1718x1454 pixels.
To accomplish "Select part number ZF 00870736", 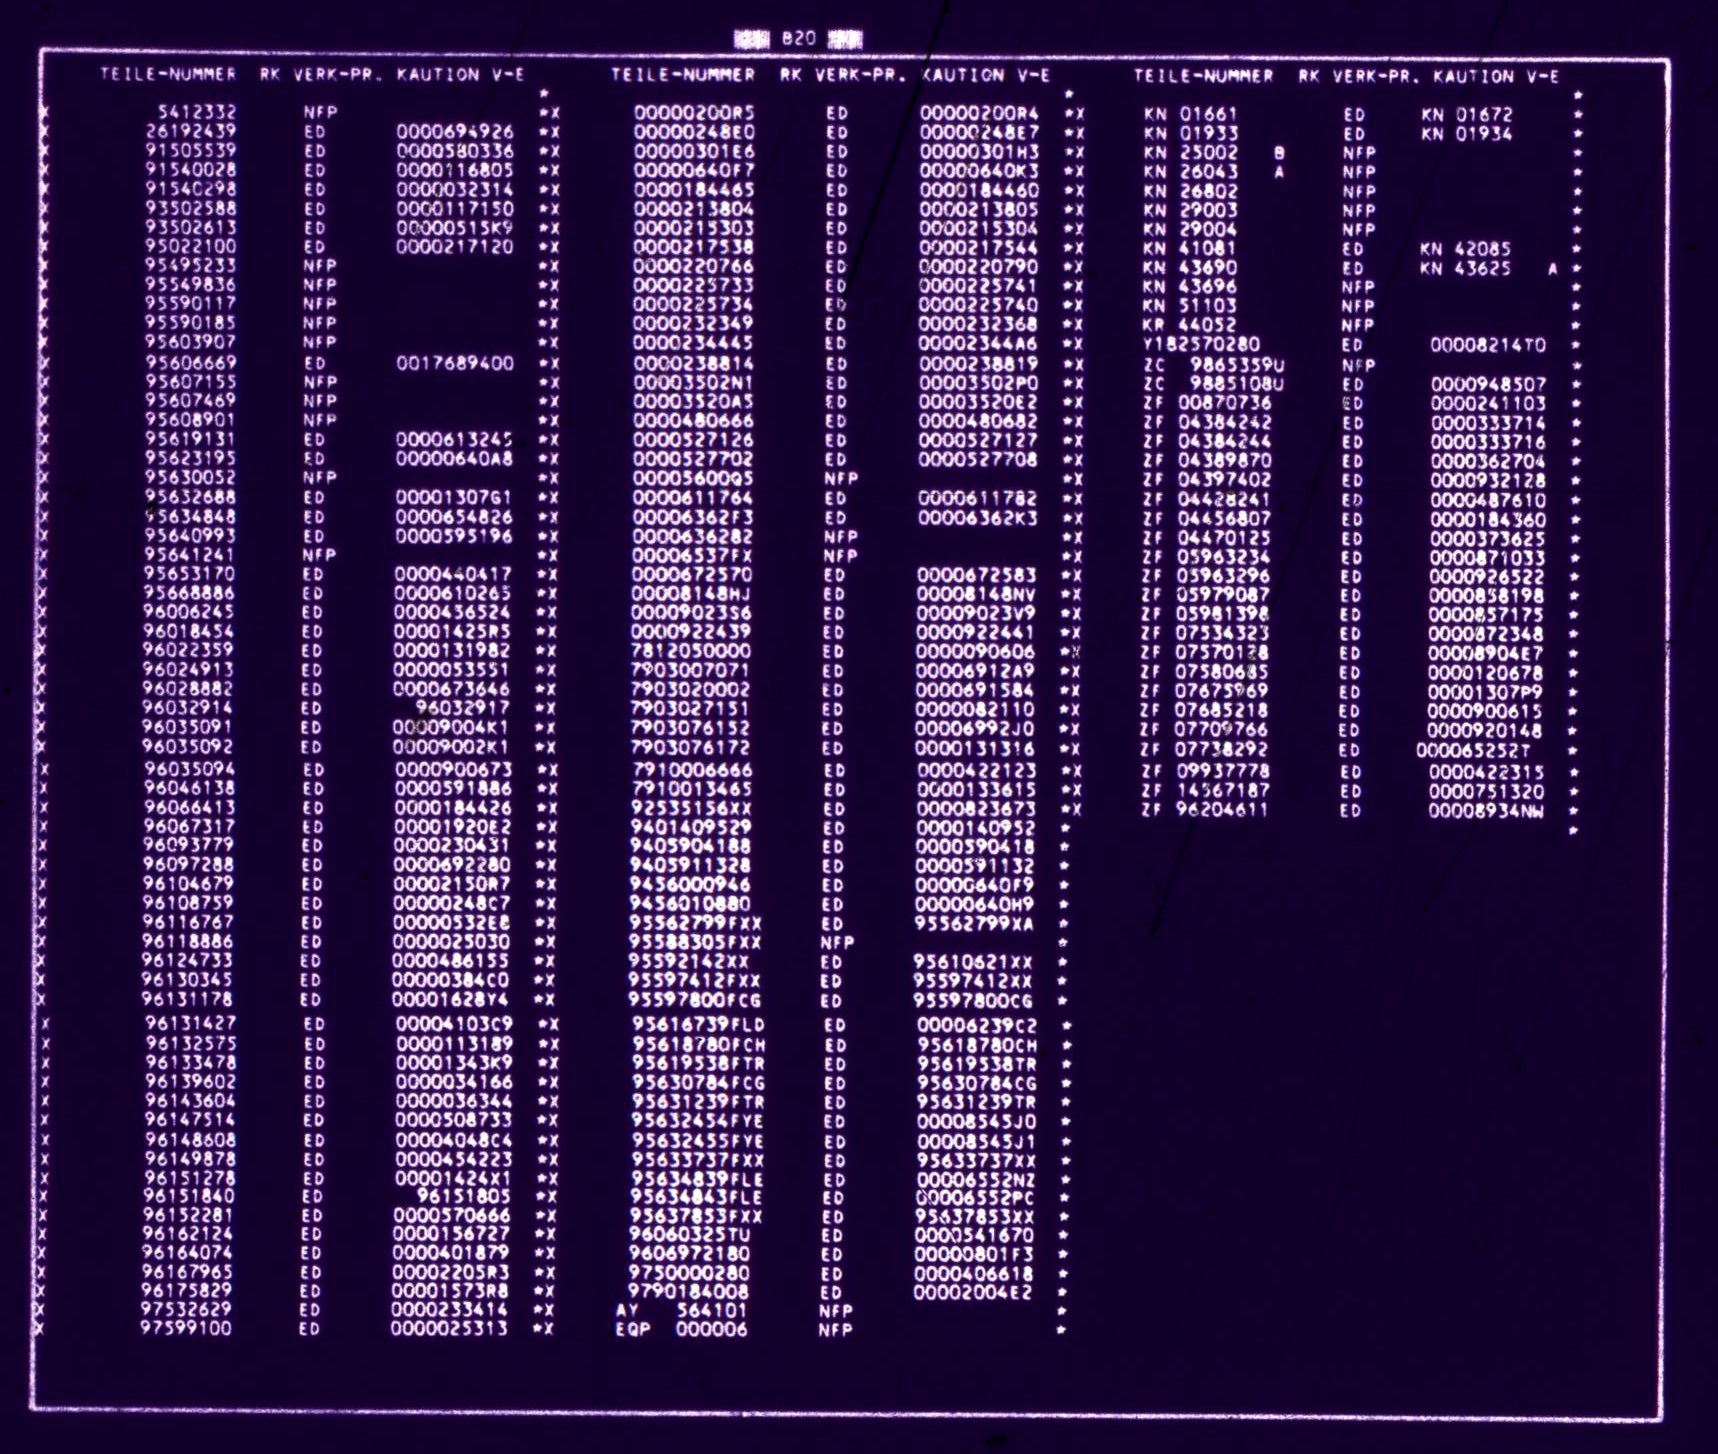I will (1207, 403).
